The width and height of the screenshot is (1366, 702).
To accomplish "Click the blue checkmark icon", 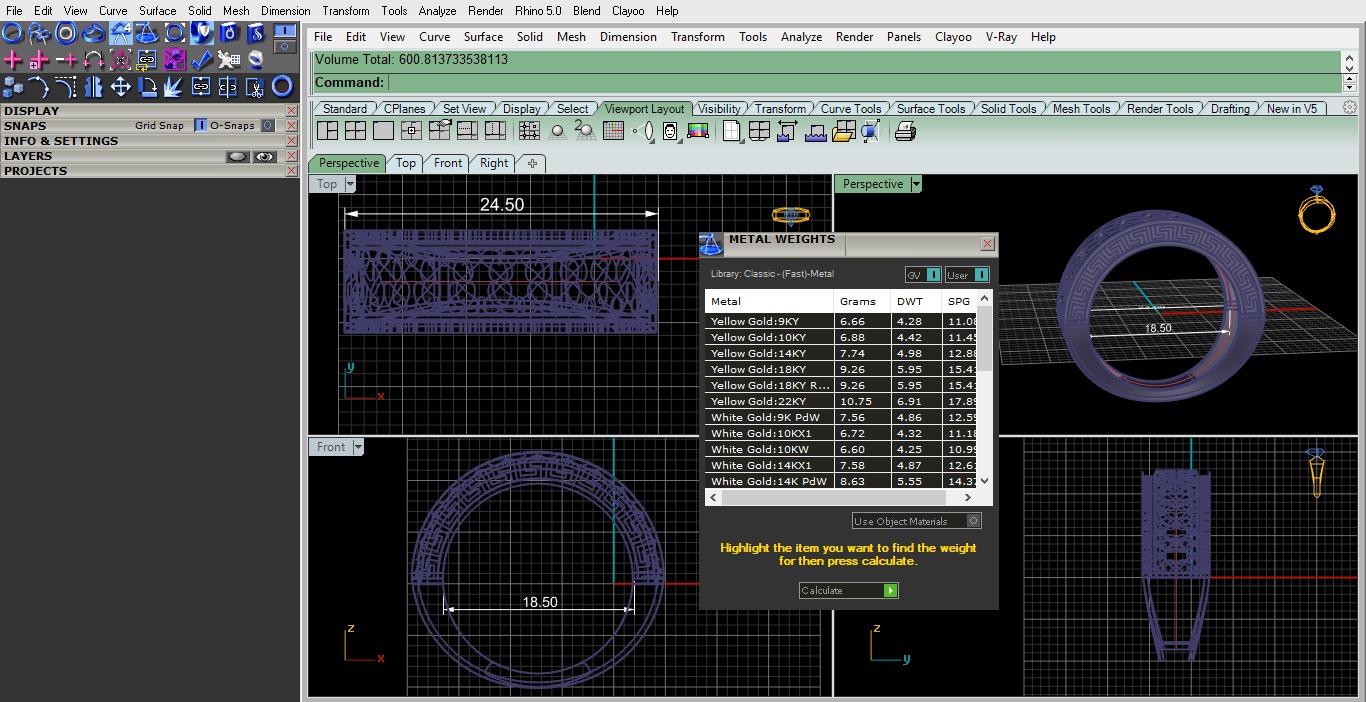I will point(202,60).
